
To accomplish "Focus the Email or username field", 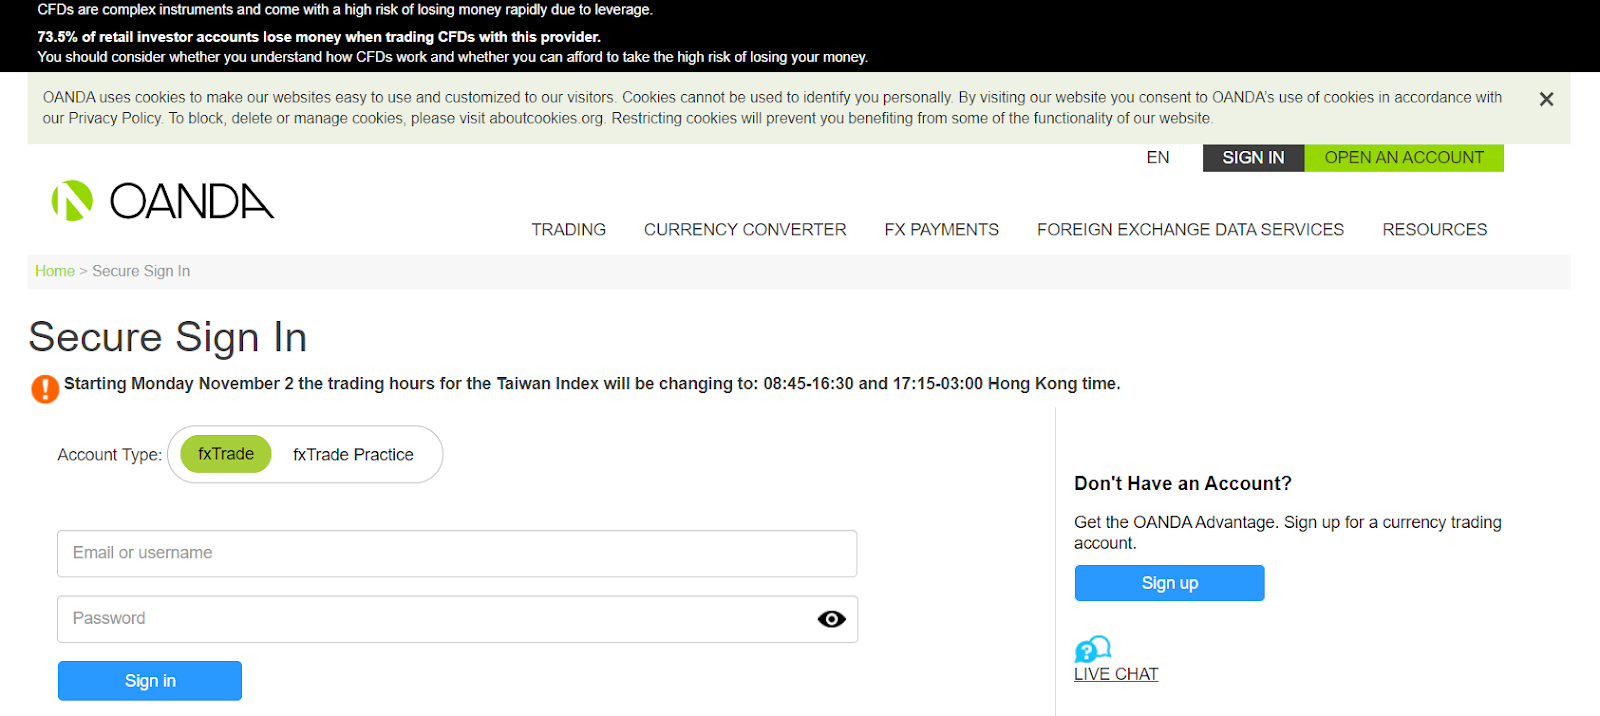I will pyautogui.click(x=457, y=553).
